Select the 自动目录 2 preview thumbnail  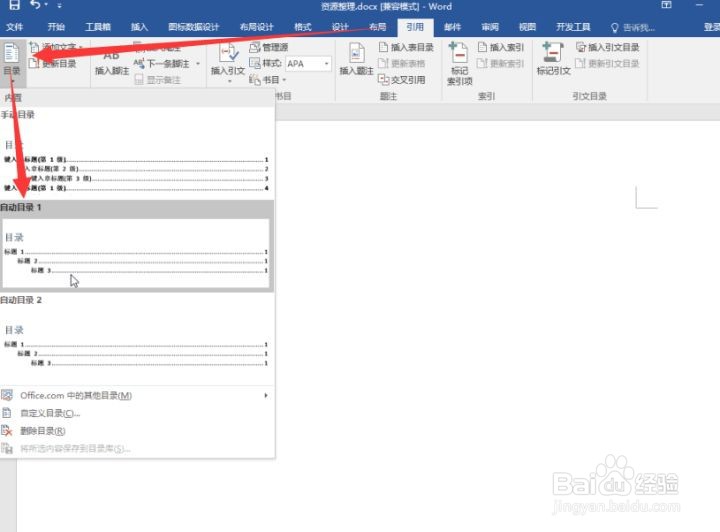pos(136,346)
